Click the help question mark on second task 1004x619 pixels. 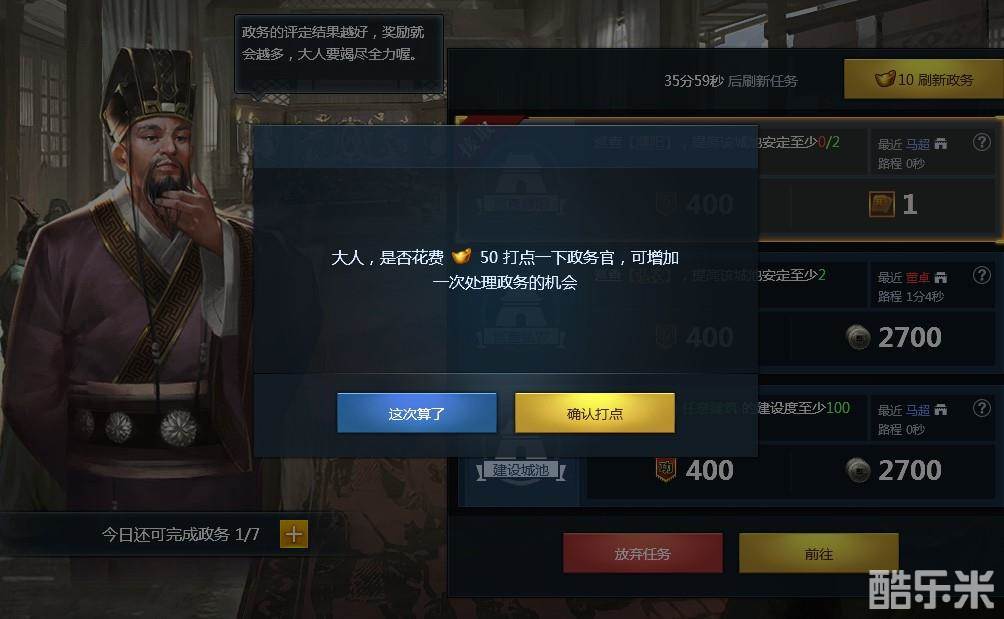coord(982,275)
